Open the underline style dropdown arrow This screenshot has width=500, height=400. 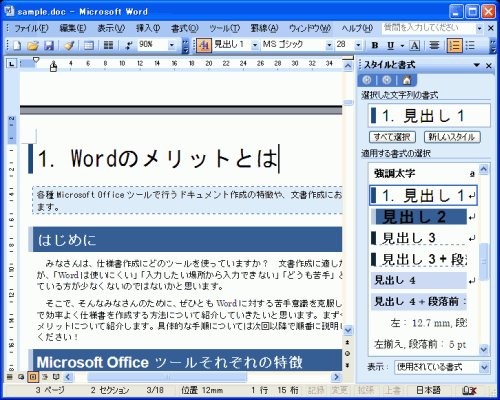coord(402,45)
